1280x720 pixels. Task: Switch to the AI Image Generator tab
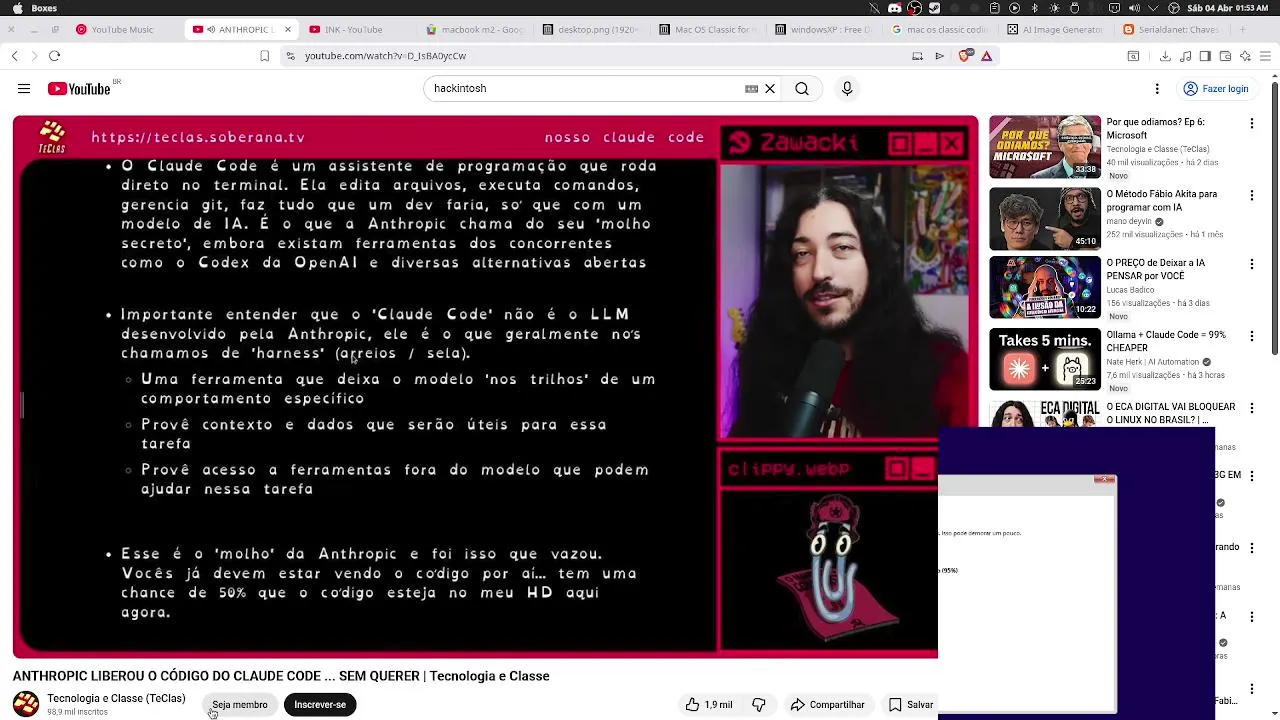click(1057, 29)
